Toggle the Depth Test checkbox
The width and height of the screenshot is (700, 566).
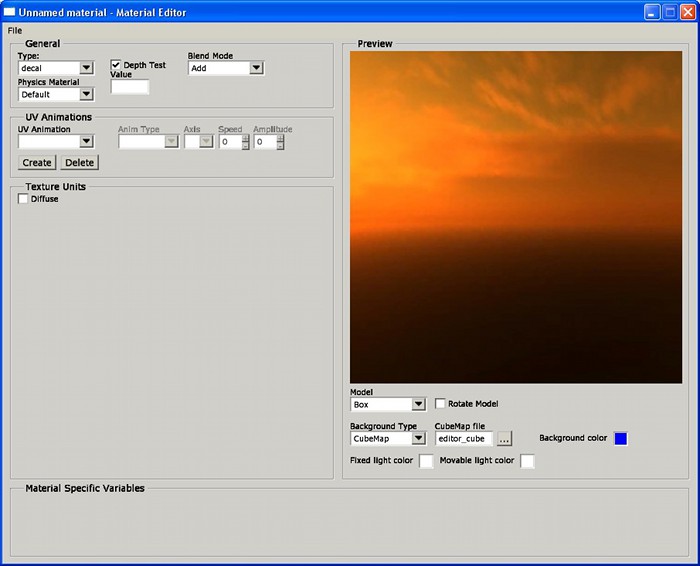(116, 65)
